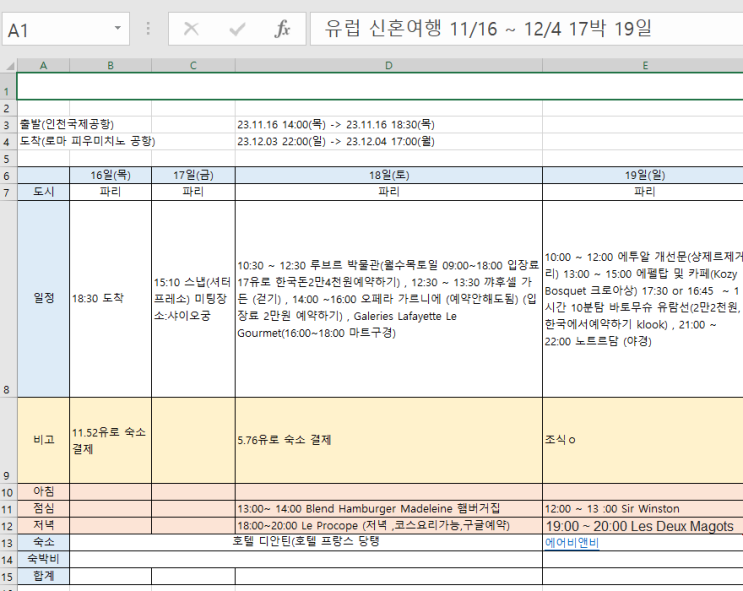This screenshot has height=591, width=743.
Task: Click the 호텔 디안틴 lodging cell
Action: tap(306, 542)
